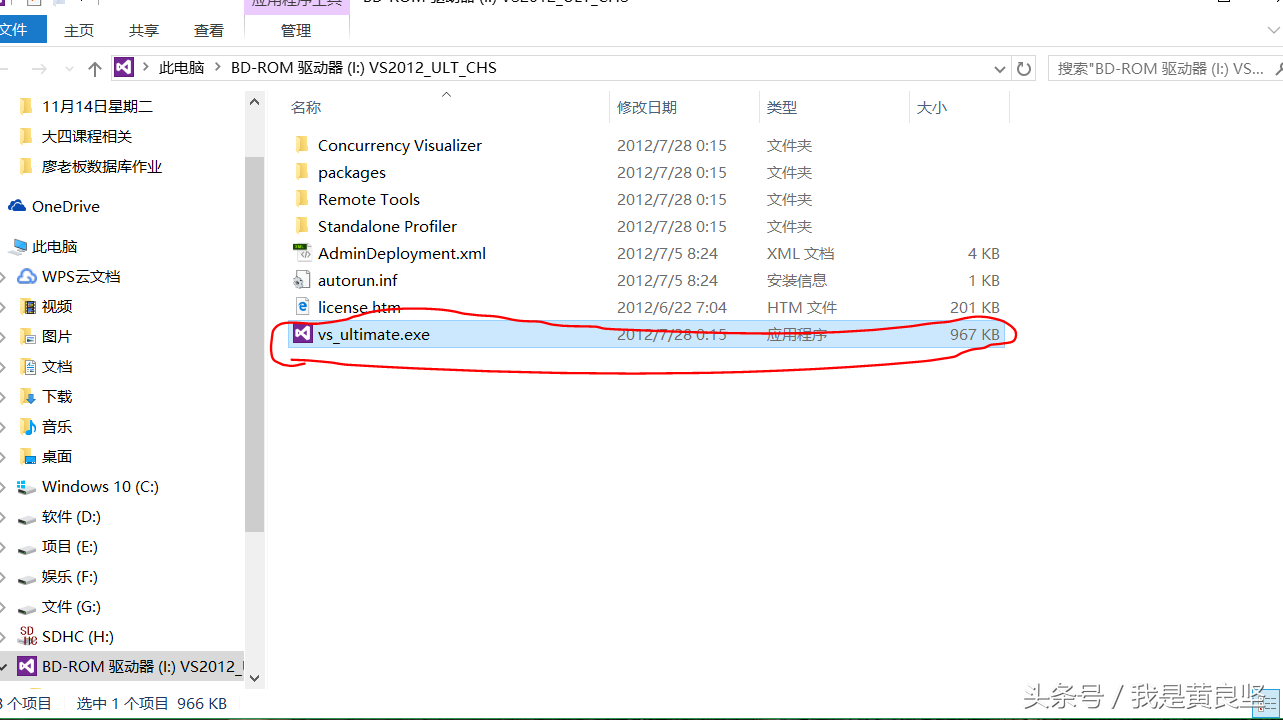Image resolution: width=1283 pixels, height=720 pixels.
Task: Expand the Windows 10 (C:) tree node
Action: (x=4, y=486)
